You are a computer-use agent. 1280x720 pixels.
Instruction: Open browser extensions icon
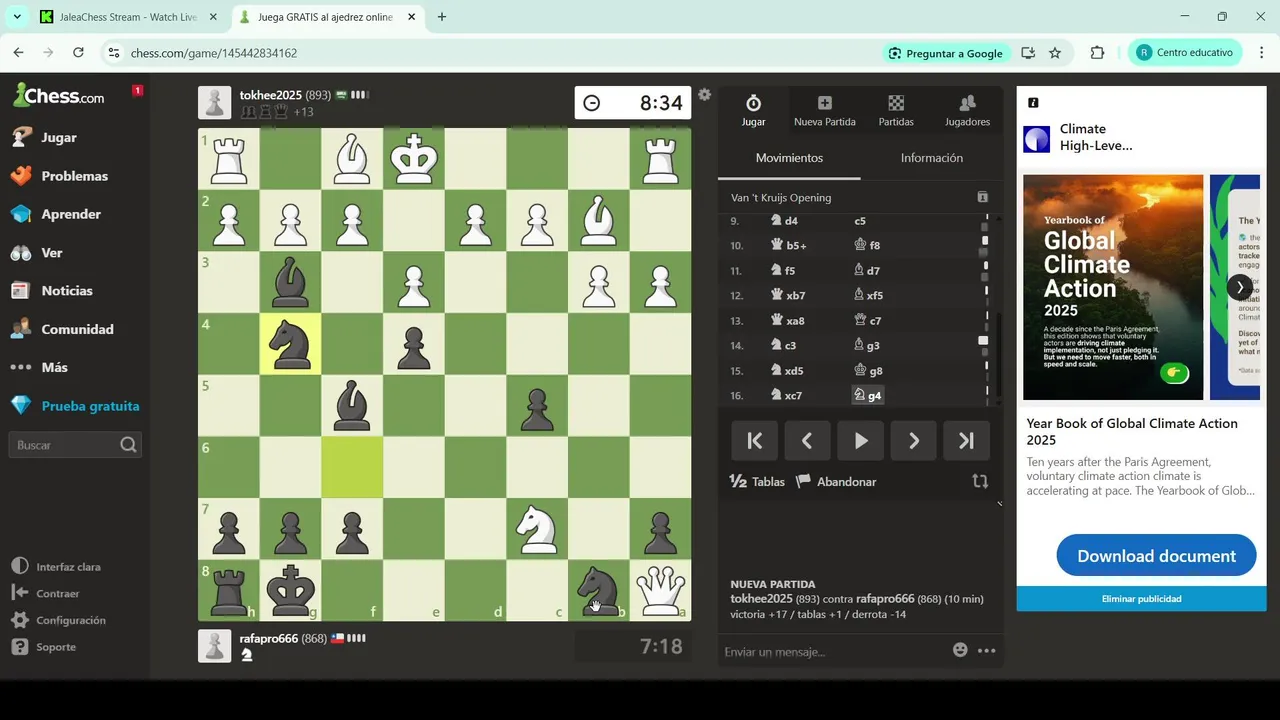click(x=1097, y=53)
